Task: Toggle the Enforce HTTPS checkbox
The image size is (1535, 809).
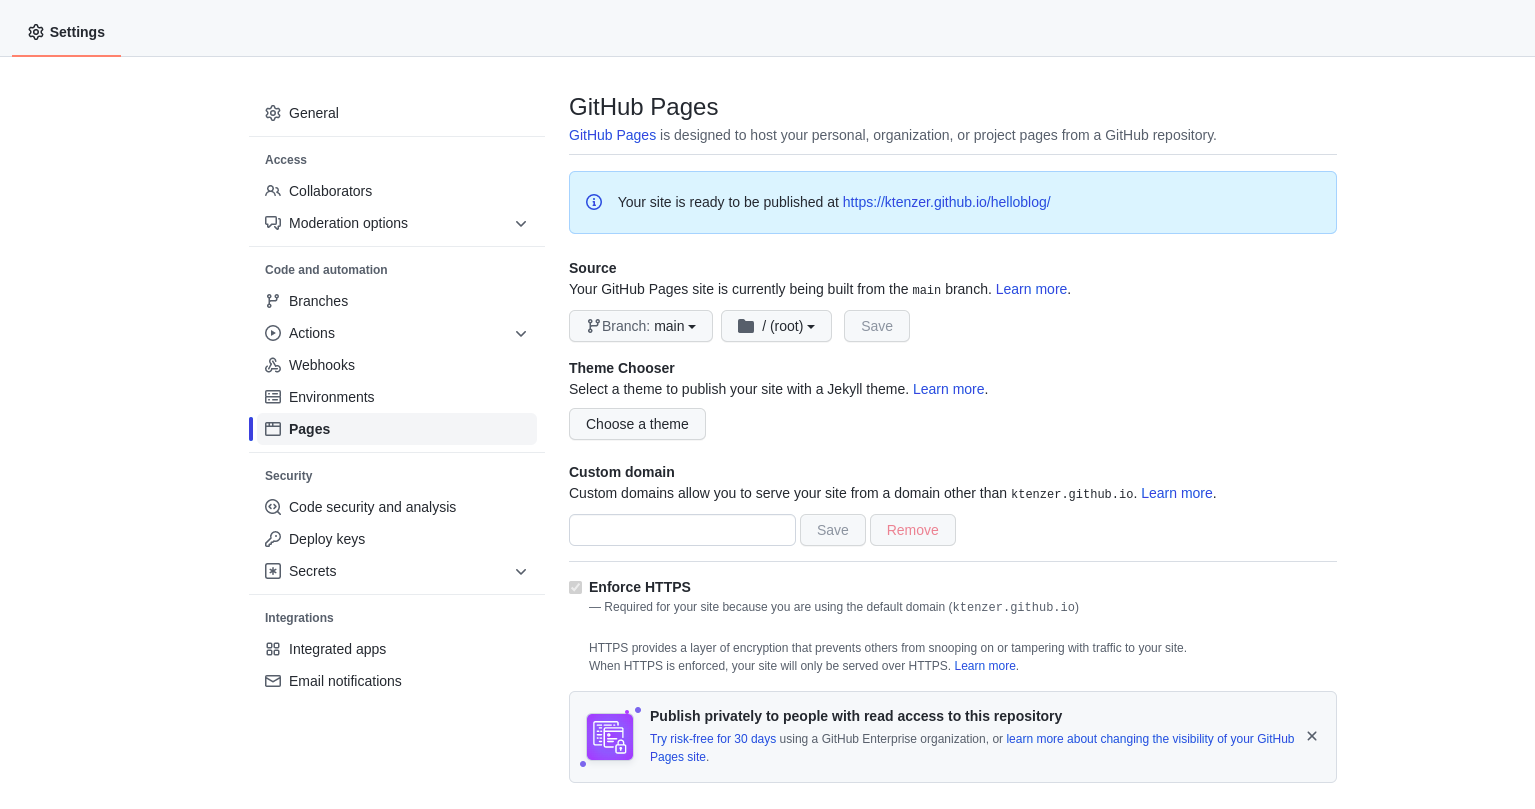Action: (x=576, y=588)
